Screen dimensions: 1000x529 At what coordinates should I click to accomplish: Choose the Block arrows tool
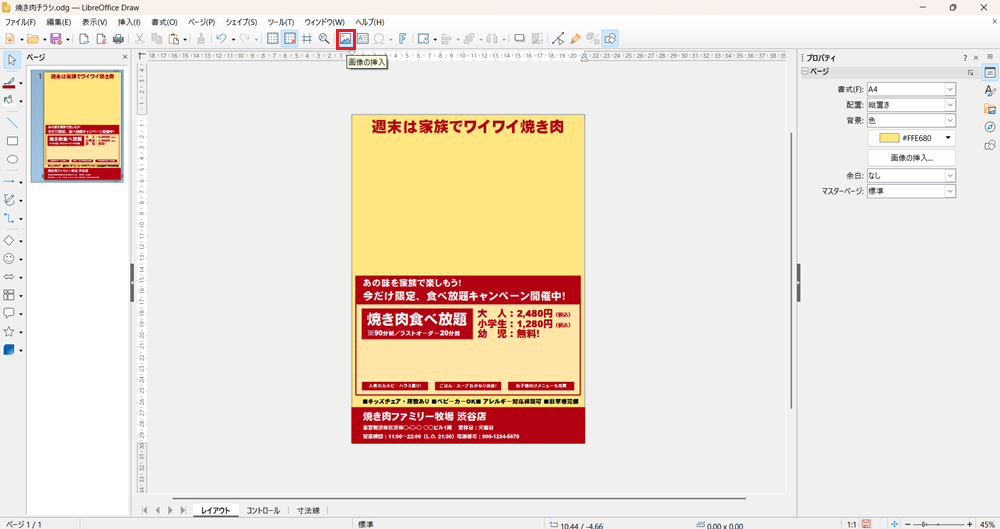point(9,277)
